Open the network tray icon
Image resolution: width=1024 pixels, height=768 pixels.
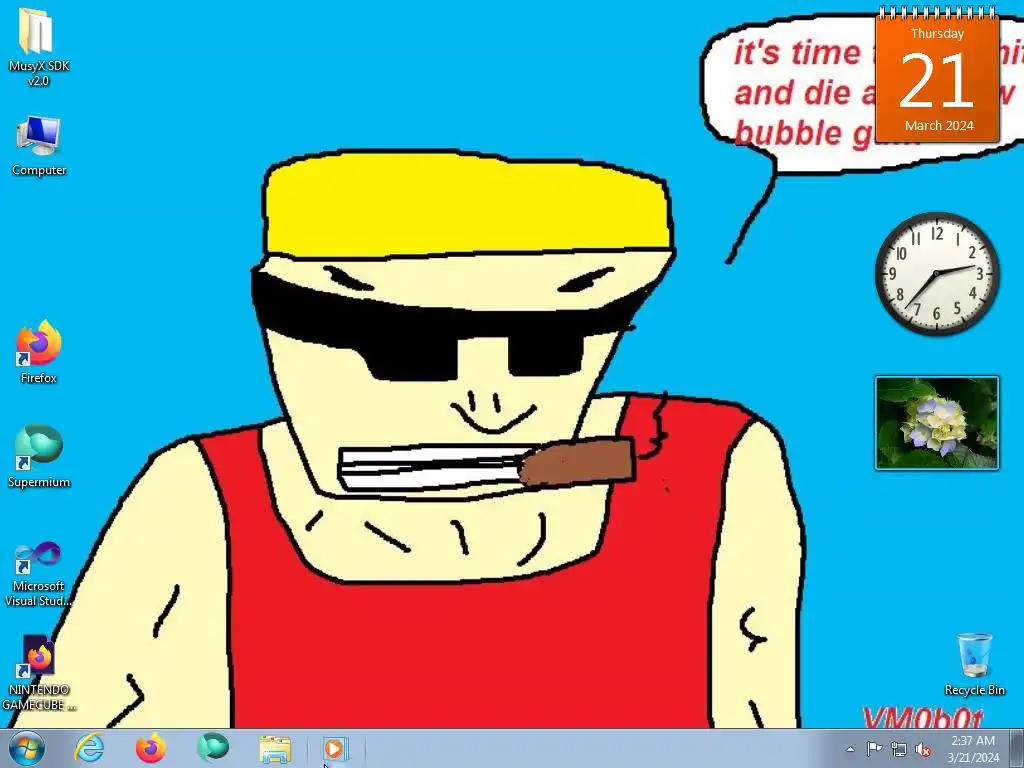click(899, 750)
